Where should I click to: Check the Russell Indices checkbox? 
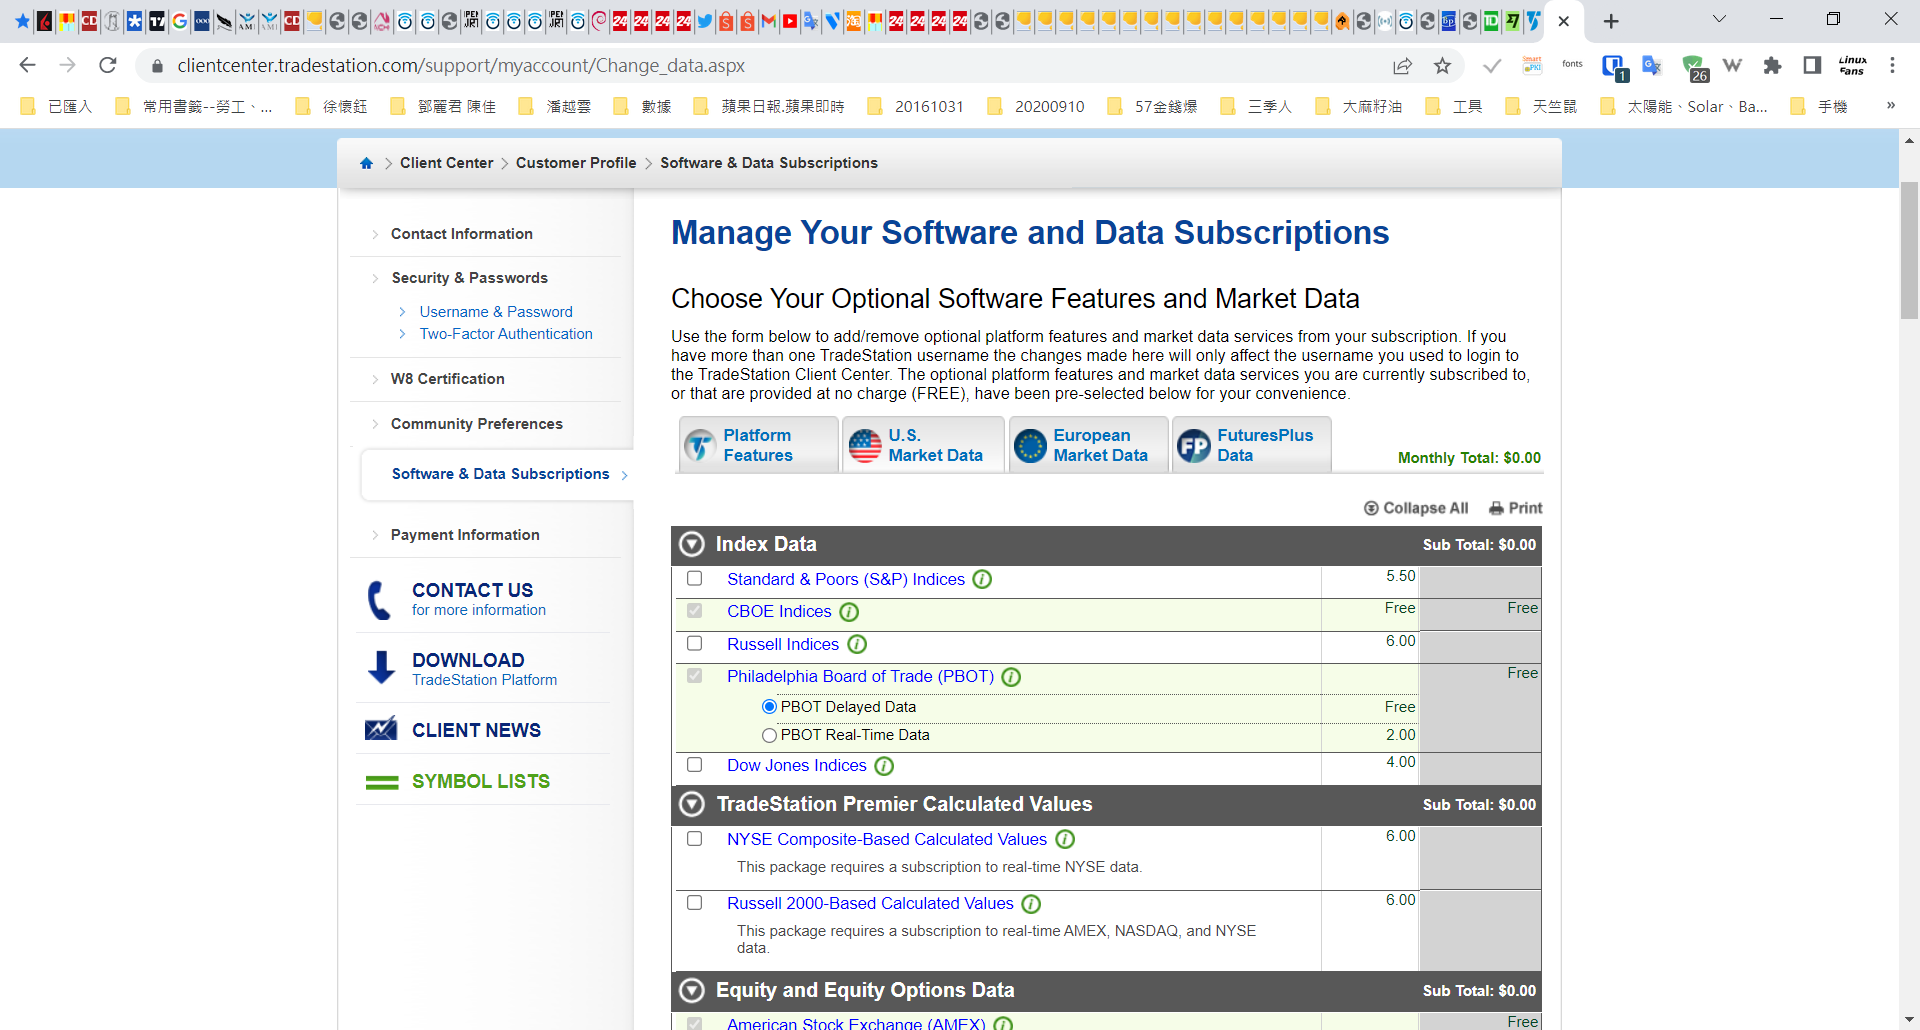[694, 643]
